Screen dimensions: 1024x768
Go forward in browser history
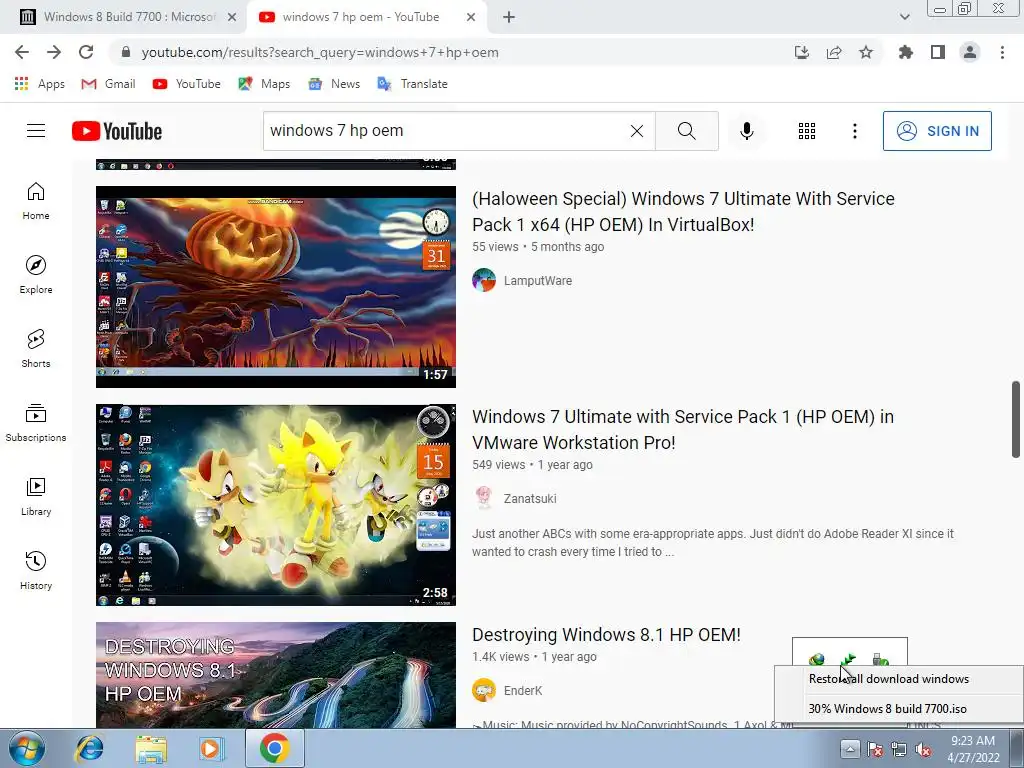point(54,52)
